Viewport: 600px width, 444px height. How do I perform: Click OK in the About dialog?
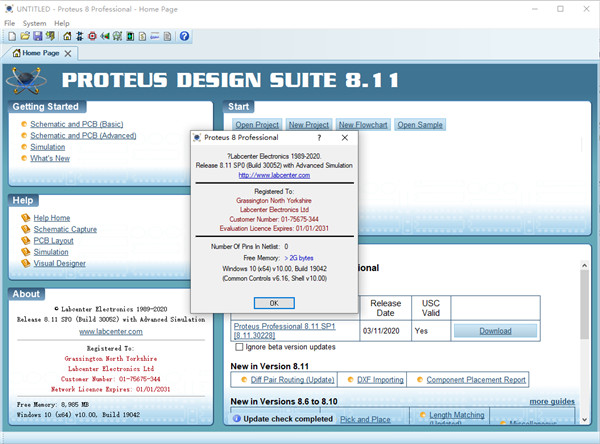pos(274,303)
